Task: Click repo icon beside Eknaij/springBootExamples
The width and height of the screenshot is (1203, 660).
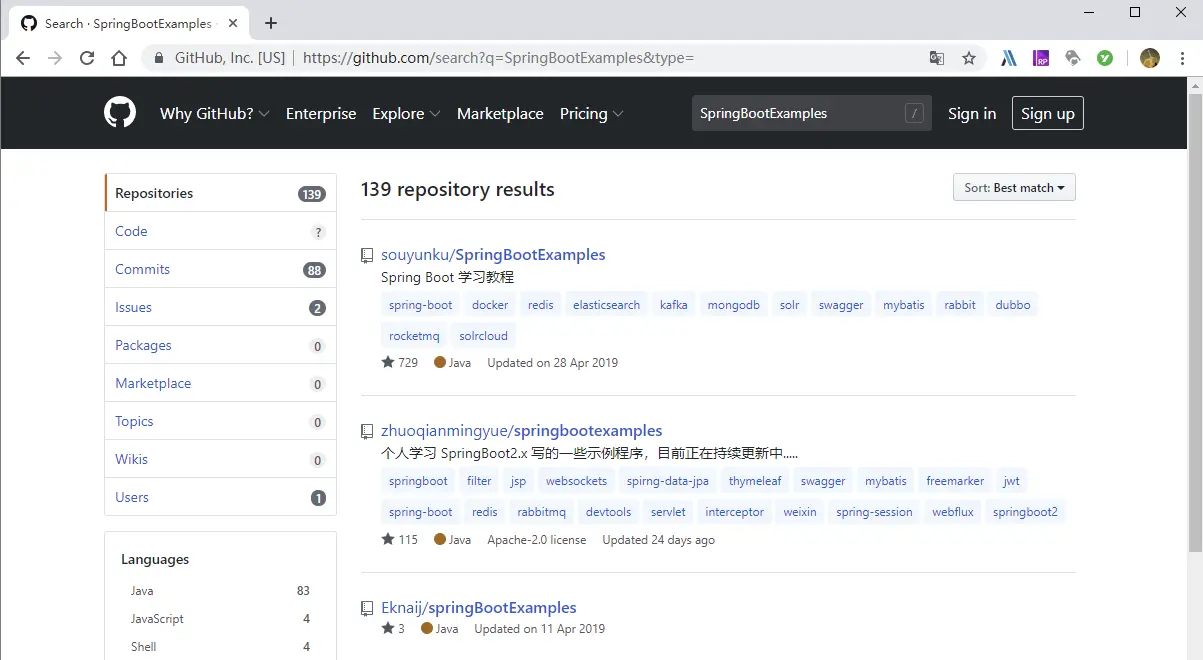Action: (367, 608)
